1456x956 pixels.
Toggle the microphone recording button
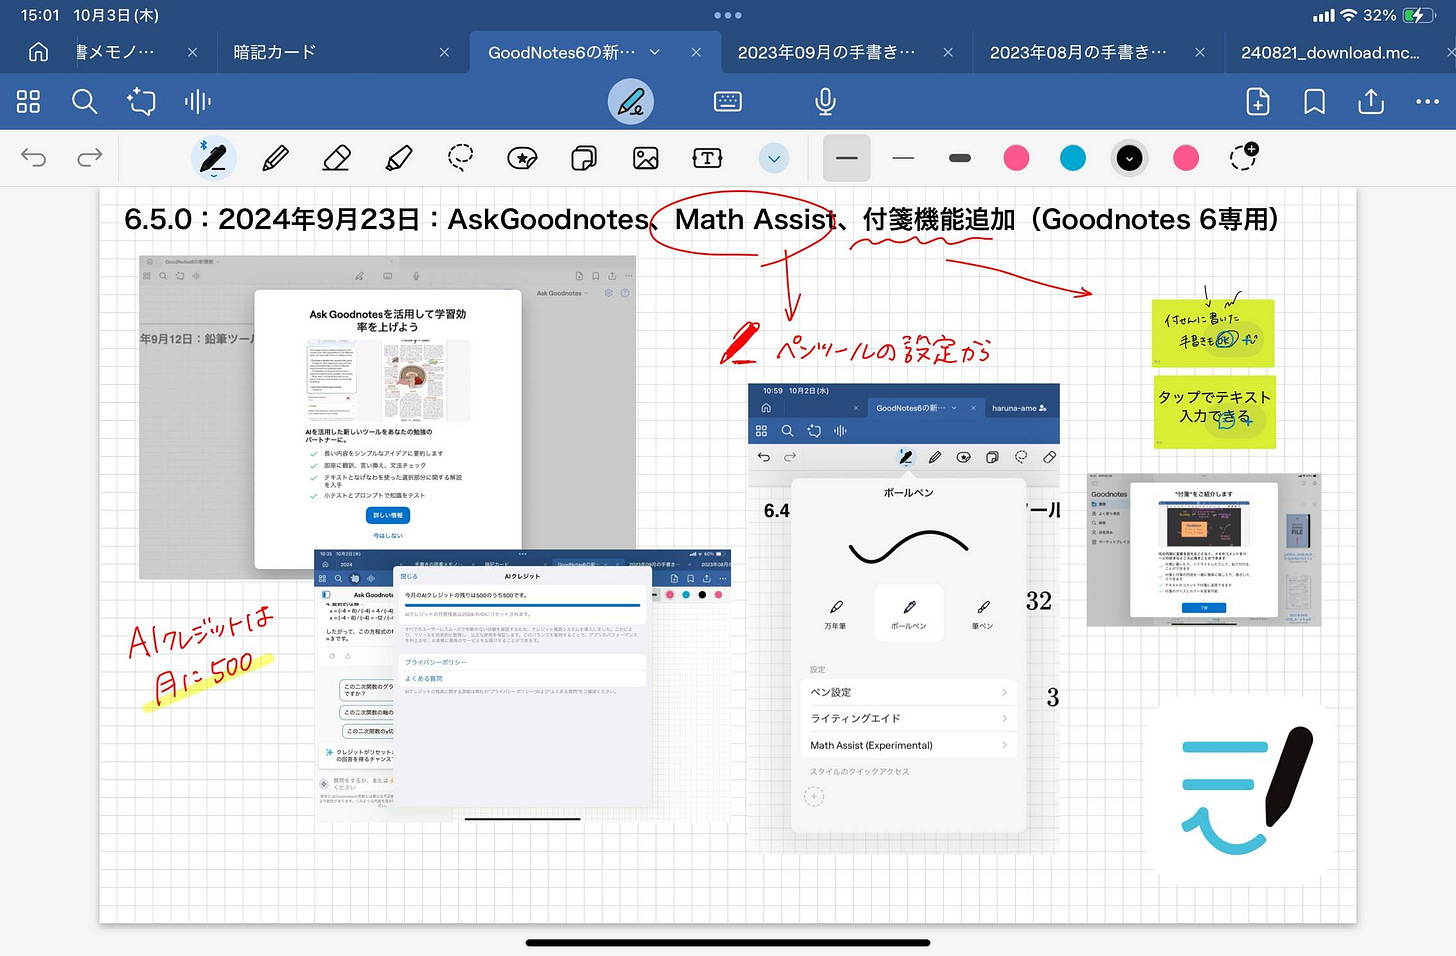[825, 101]
